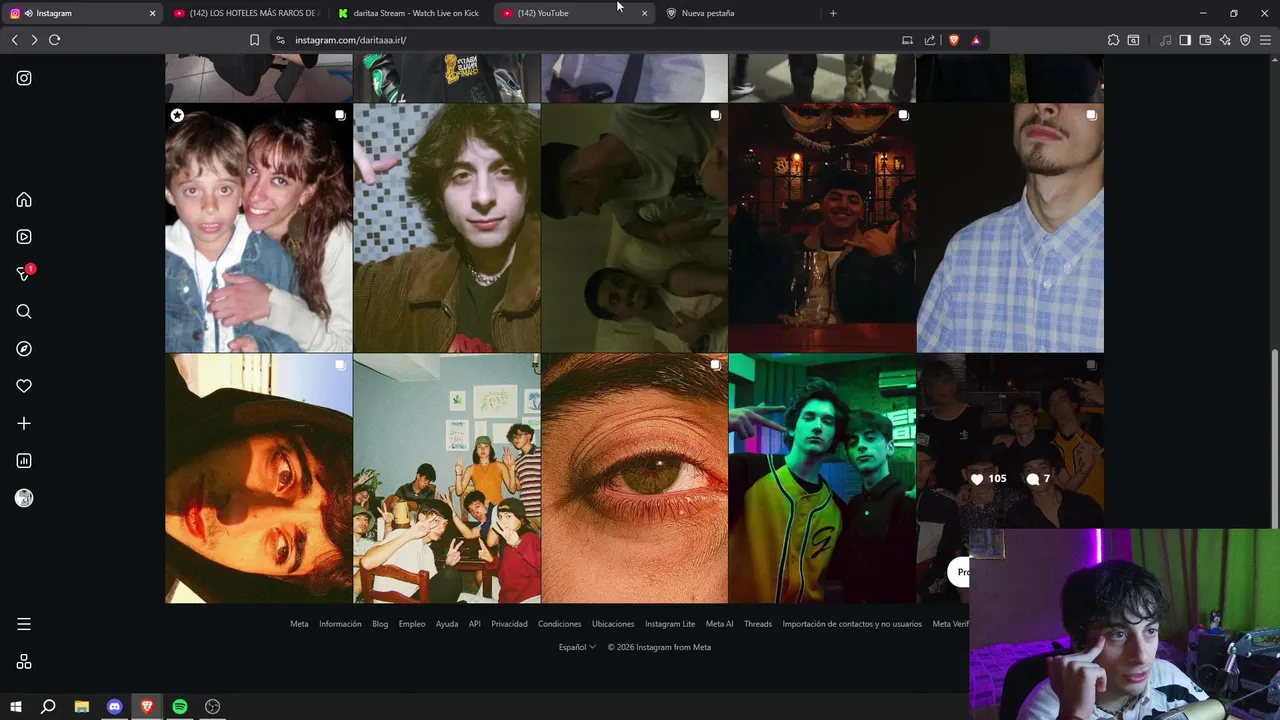This screenshot has width=1280, height=720.
Task: Open the Español language dropdown
Action: point(577,647)
